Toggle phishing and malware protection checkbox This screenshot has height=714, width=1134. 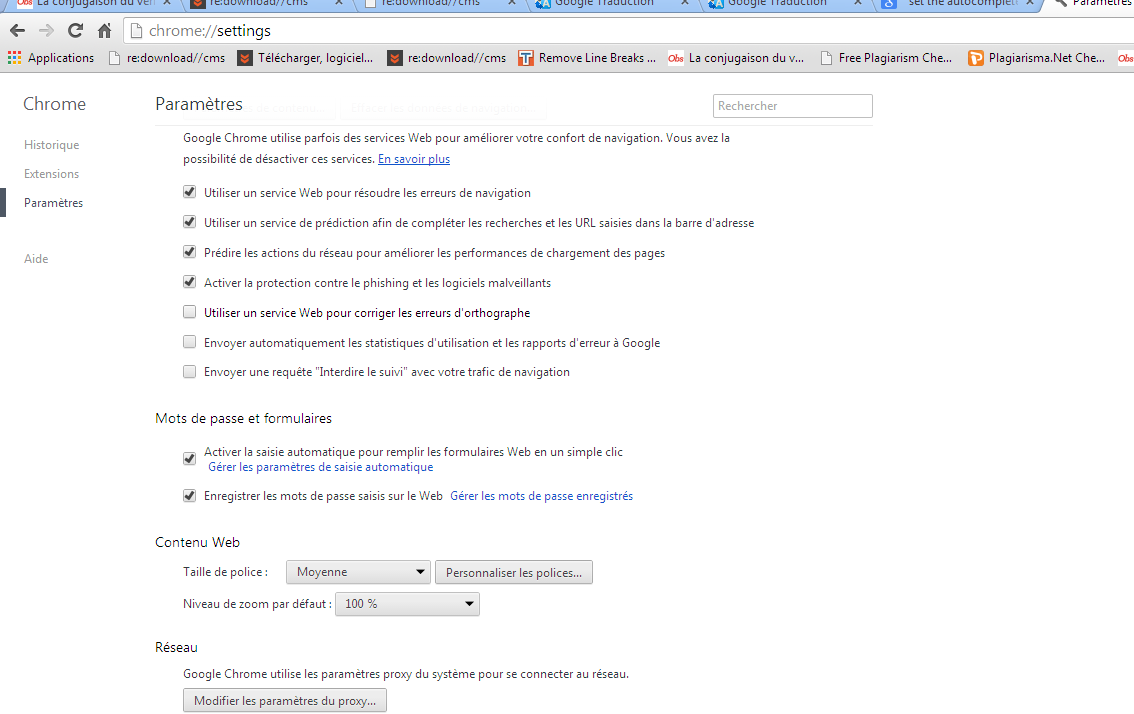click(x=189, y=282)
